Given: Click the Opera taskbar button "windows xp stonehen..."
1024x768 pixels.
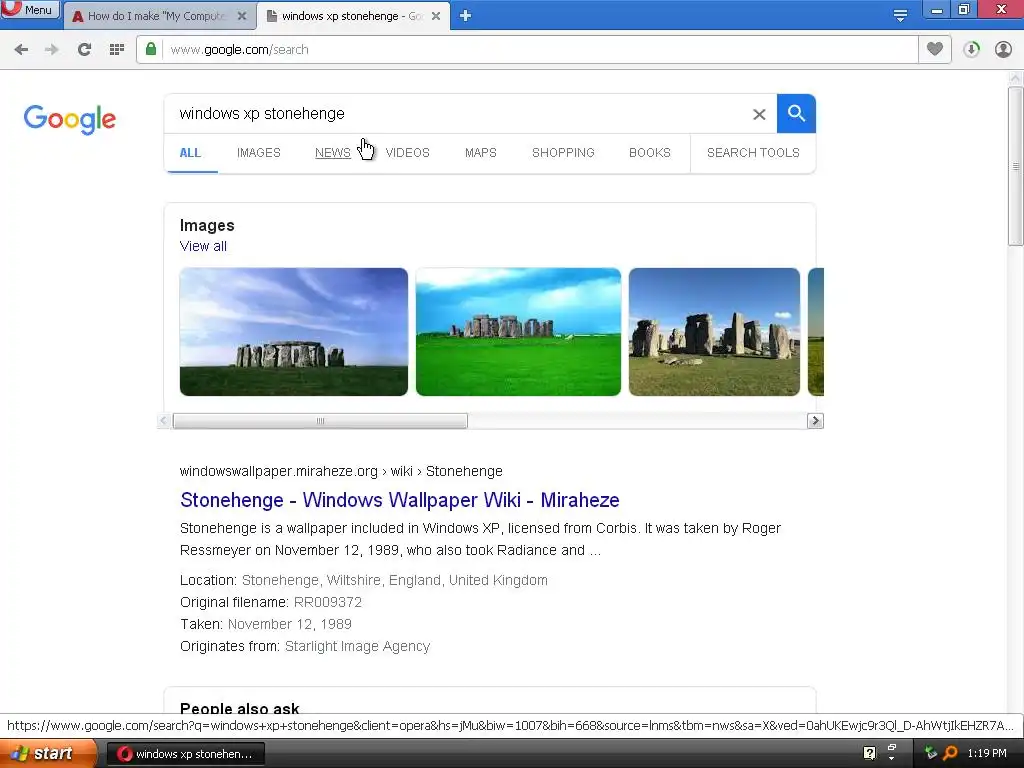Looking at the screenshot, I should click(185, 754).
